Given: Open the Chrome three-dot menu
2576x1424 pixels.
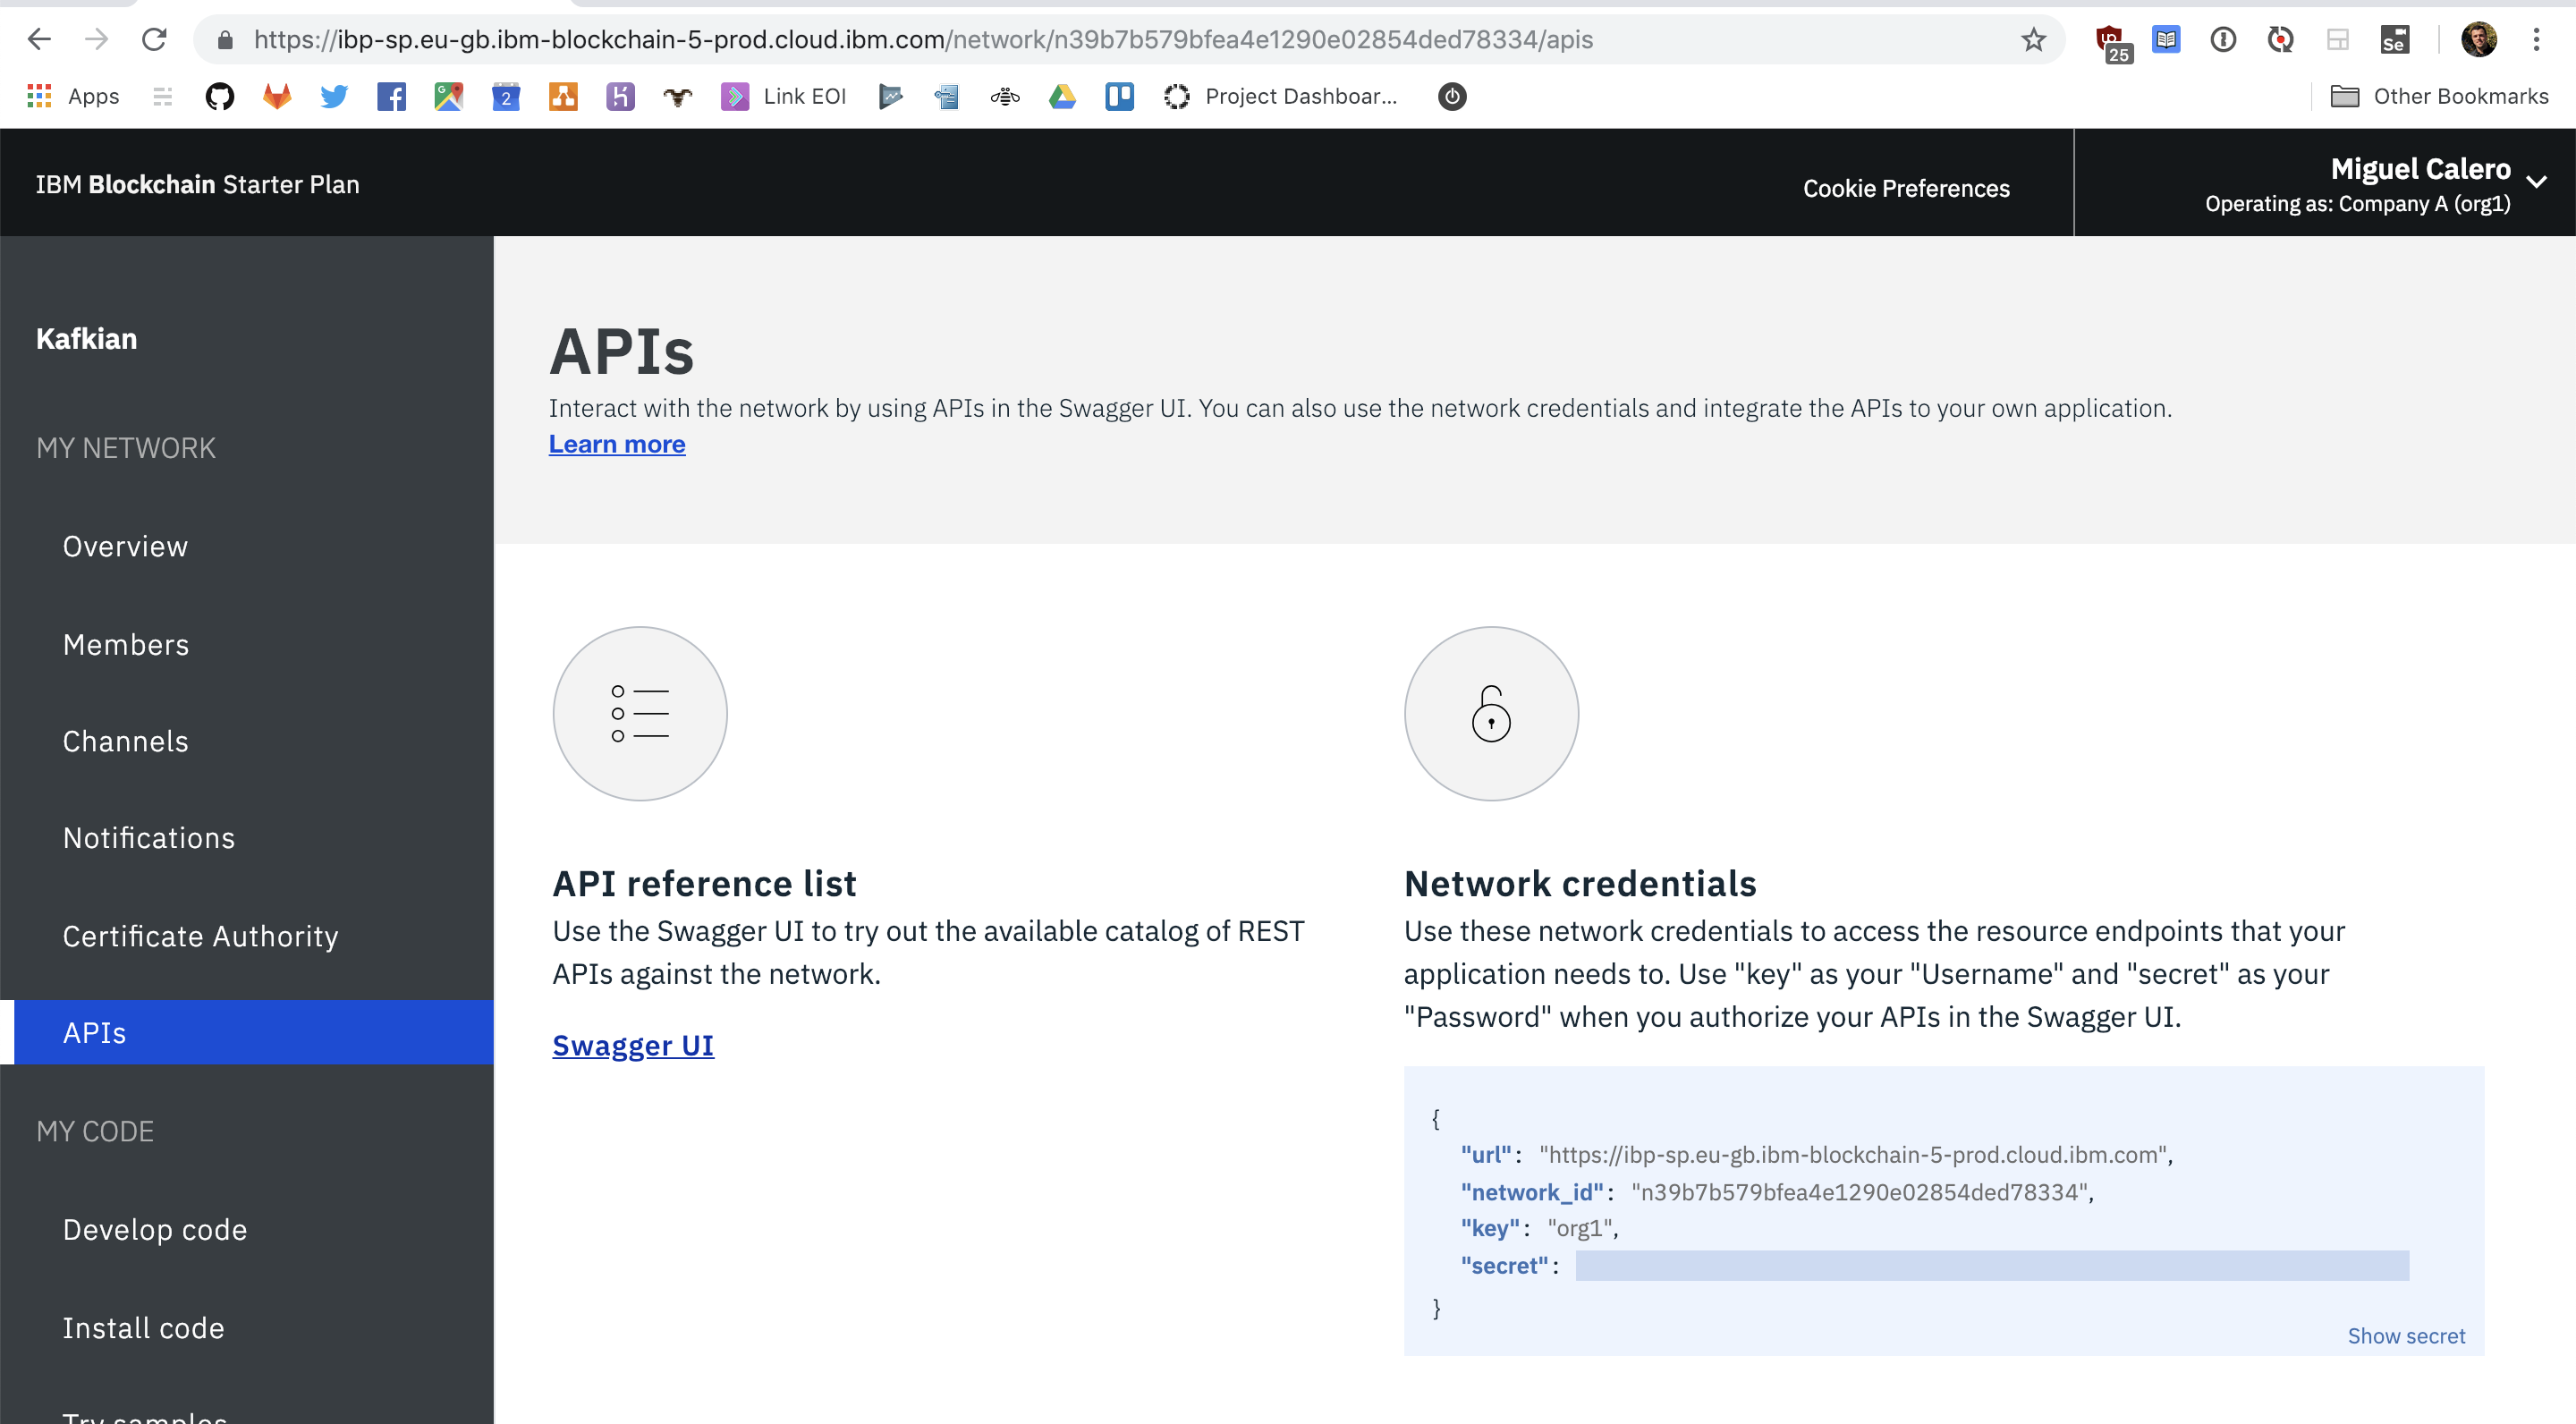Looking at the screenshot, I should point(2536,40).
